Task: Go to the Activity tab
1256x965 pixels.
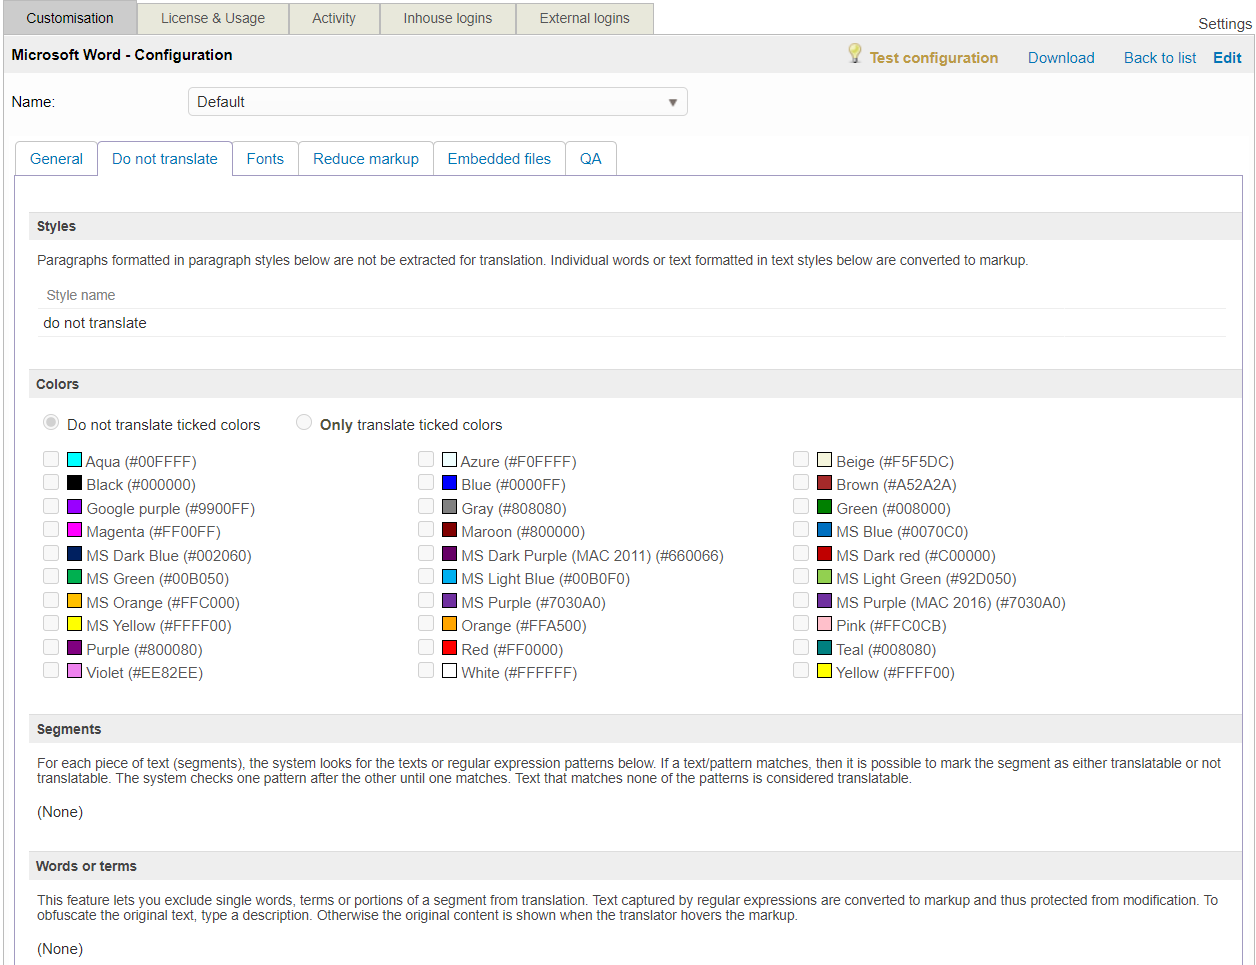Action: (x=334, y=18)
